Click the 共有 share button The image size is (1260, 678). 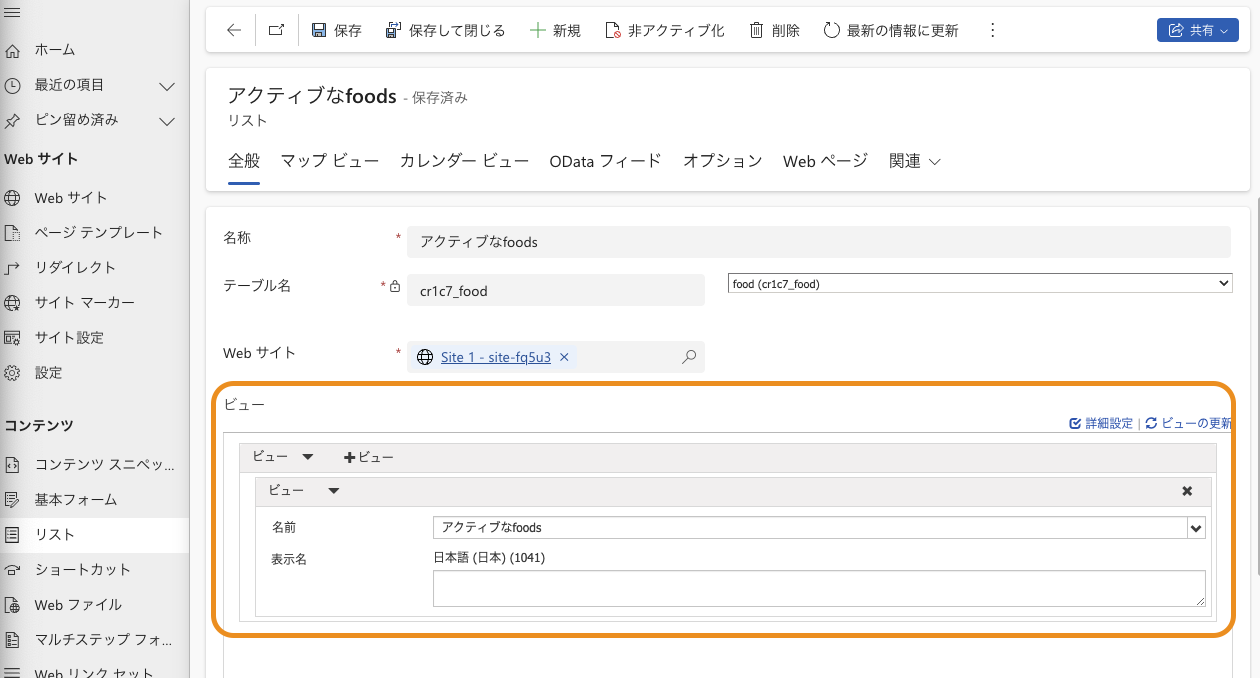[x=1197, y=30]
